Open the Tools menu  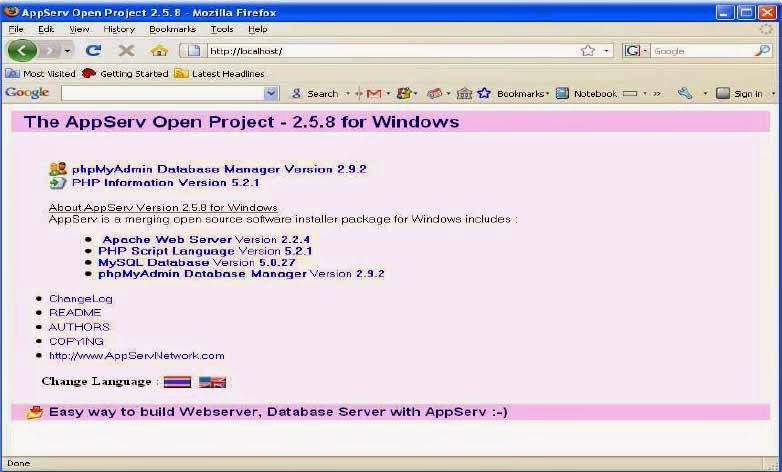(x=221, y=29)
